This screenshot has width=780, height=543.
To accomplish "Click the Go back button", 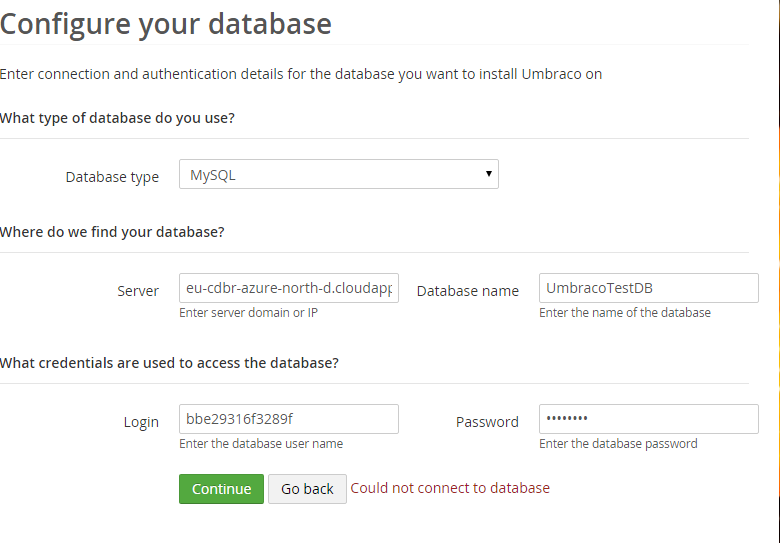I will (x=307, y=489).
